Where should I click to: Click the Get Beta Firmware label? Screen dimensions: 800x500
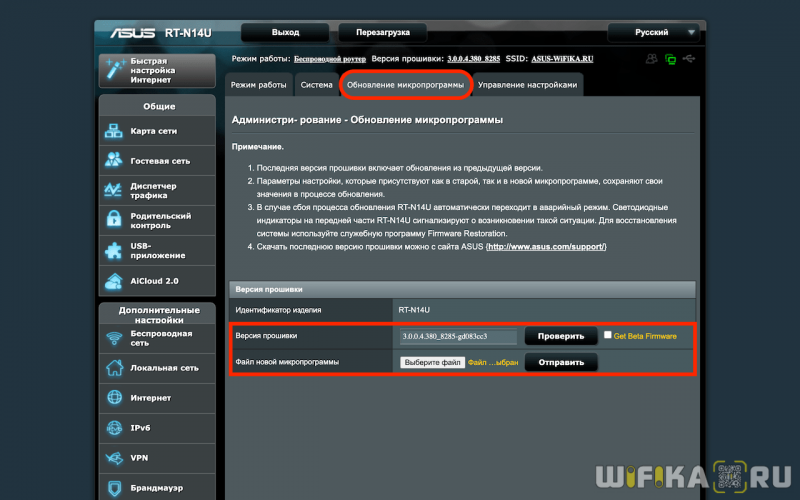click(645, 336)
